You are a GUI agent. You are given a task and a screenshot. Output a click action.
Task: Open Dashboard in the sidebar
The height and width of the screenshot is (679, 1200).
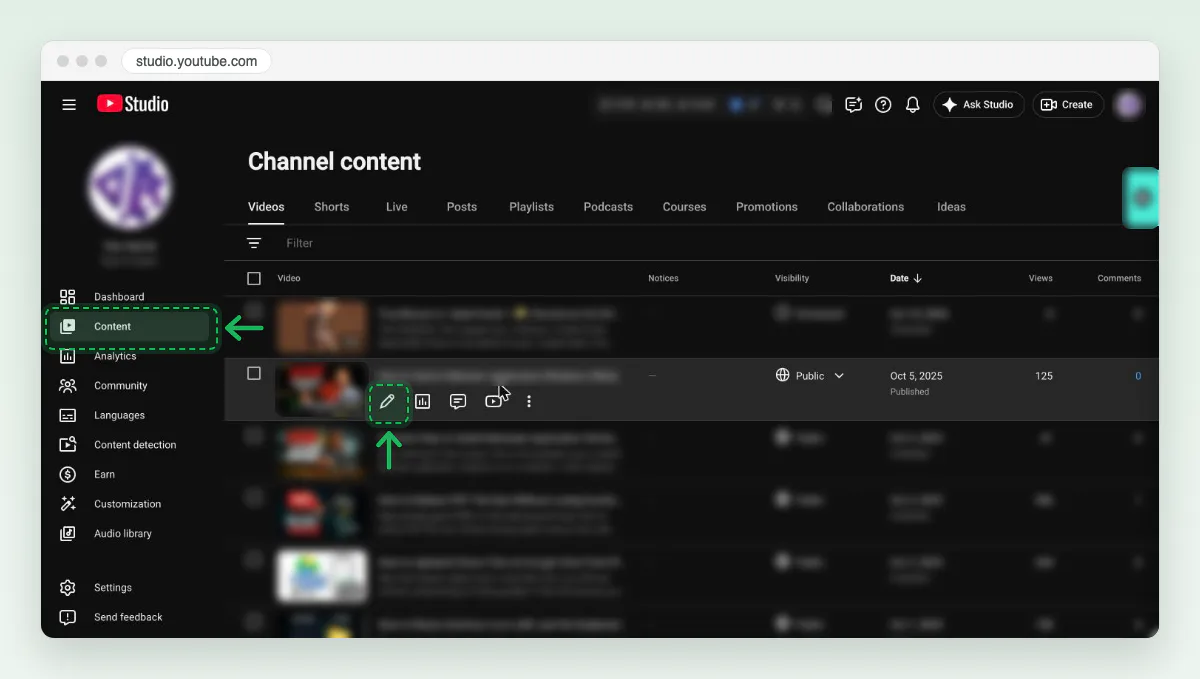click(130, 297)
